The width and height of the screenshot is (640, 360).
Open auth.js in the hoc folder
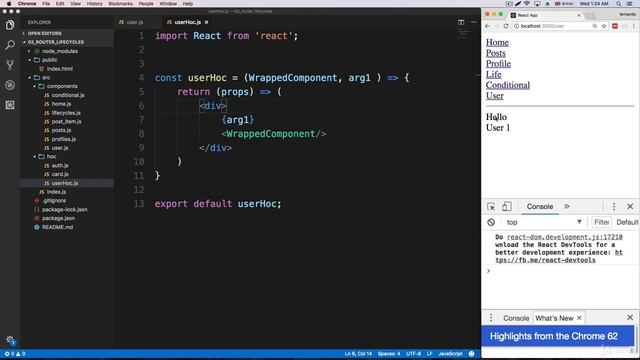pyautogui.click(x=60, y=166)
